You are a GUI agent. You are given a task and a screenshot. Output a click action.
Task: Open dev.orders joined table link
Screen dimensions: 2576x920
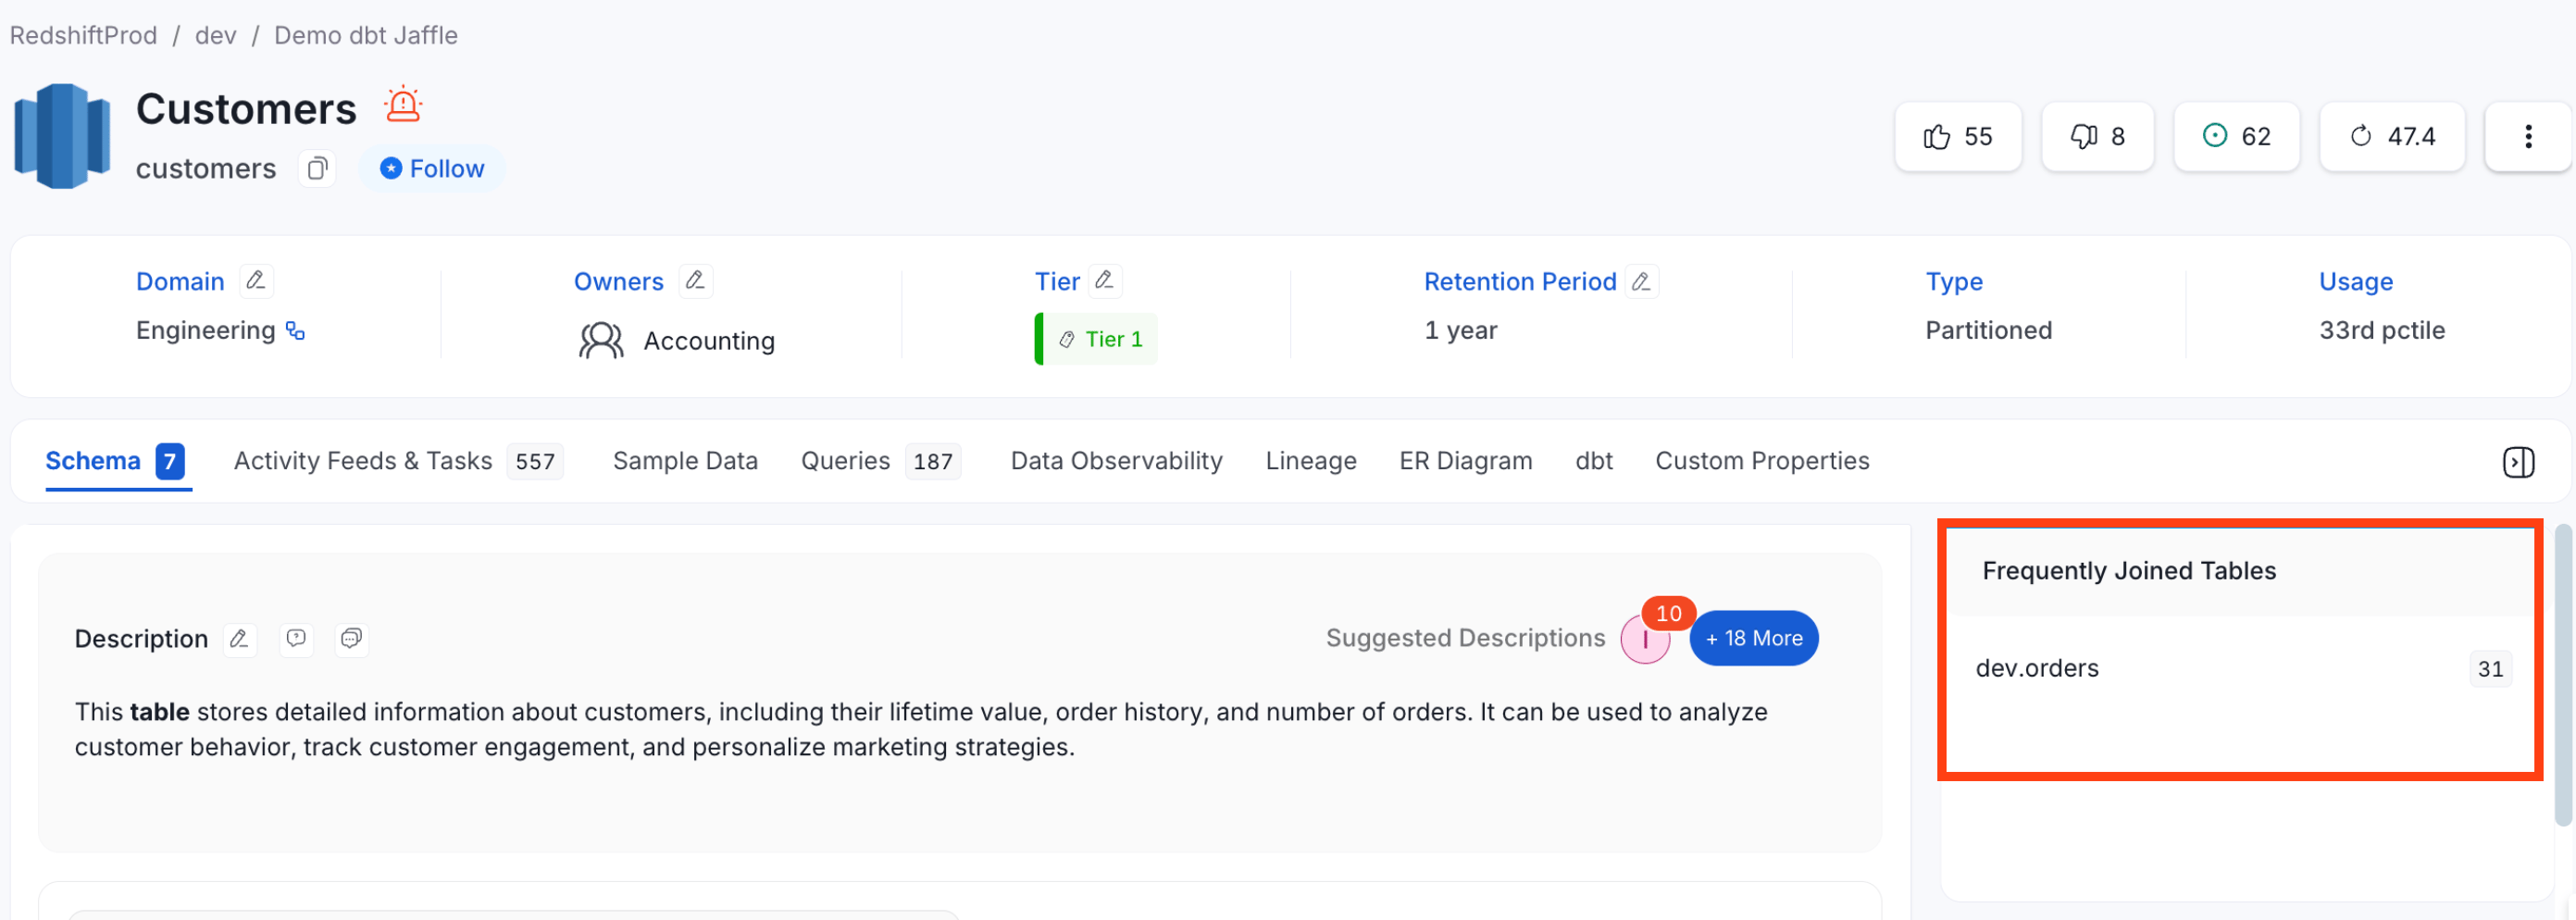pyautogui.click(x=2037, y=669)
